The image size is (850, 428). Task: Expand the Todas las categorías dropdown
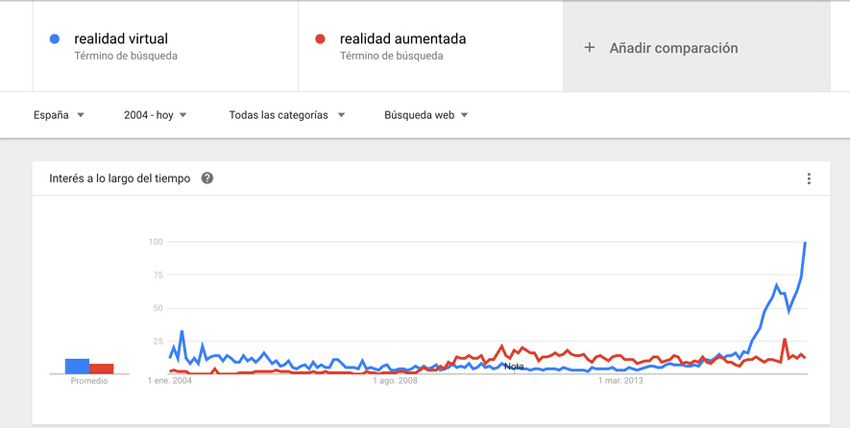[287, 115]
